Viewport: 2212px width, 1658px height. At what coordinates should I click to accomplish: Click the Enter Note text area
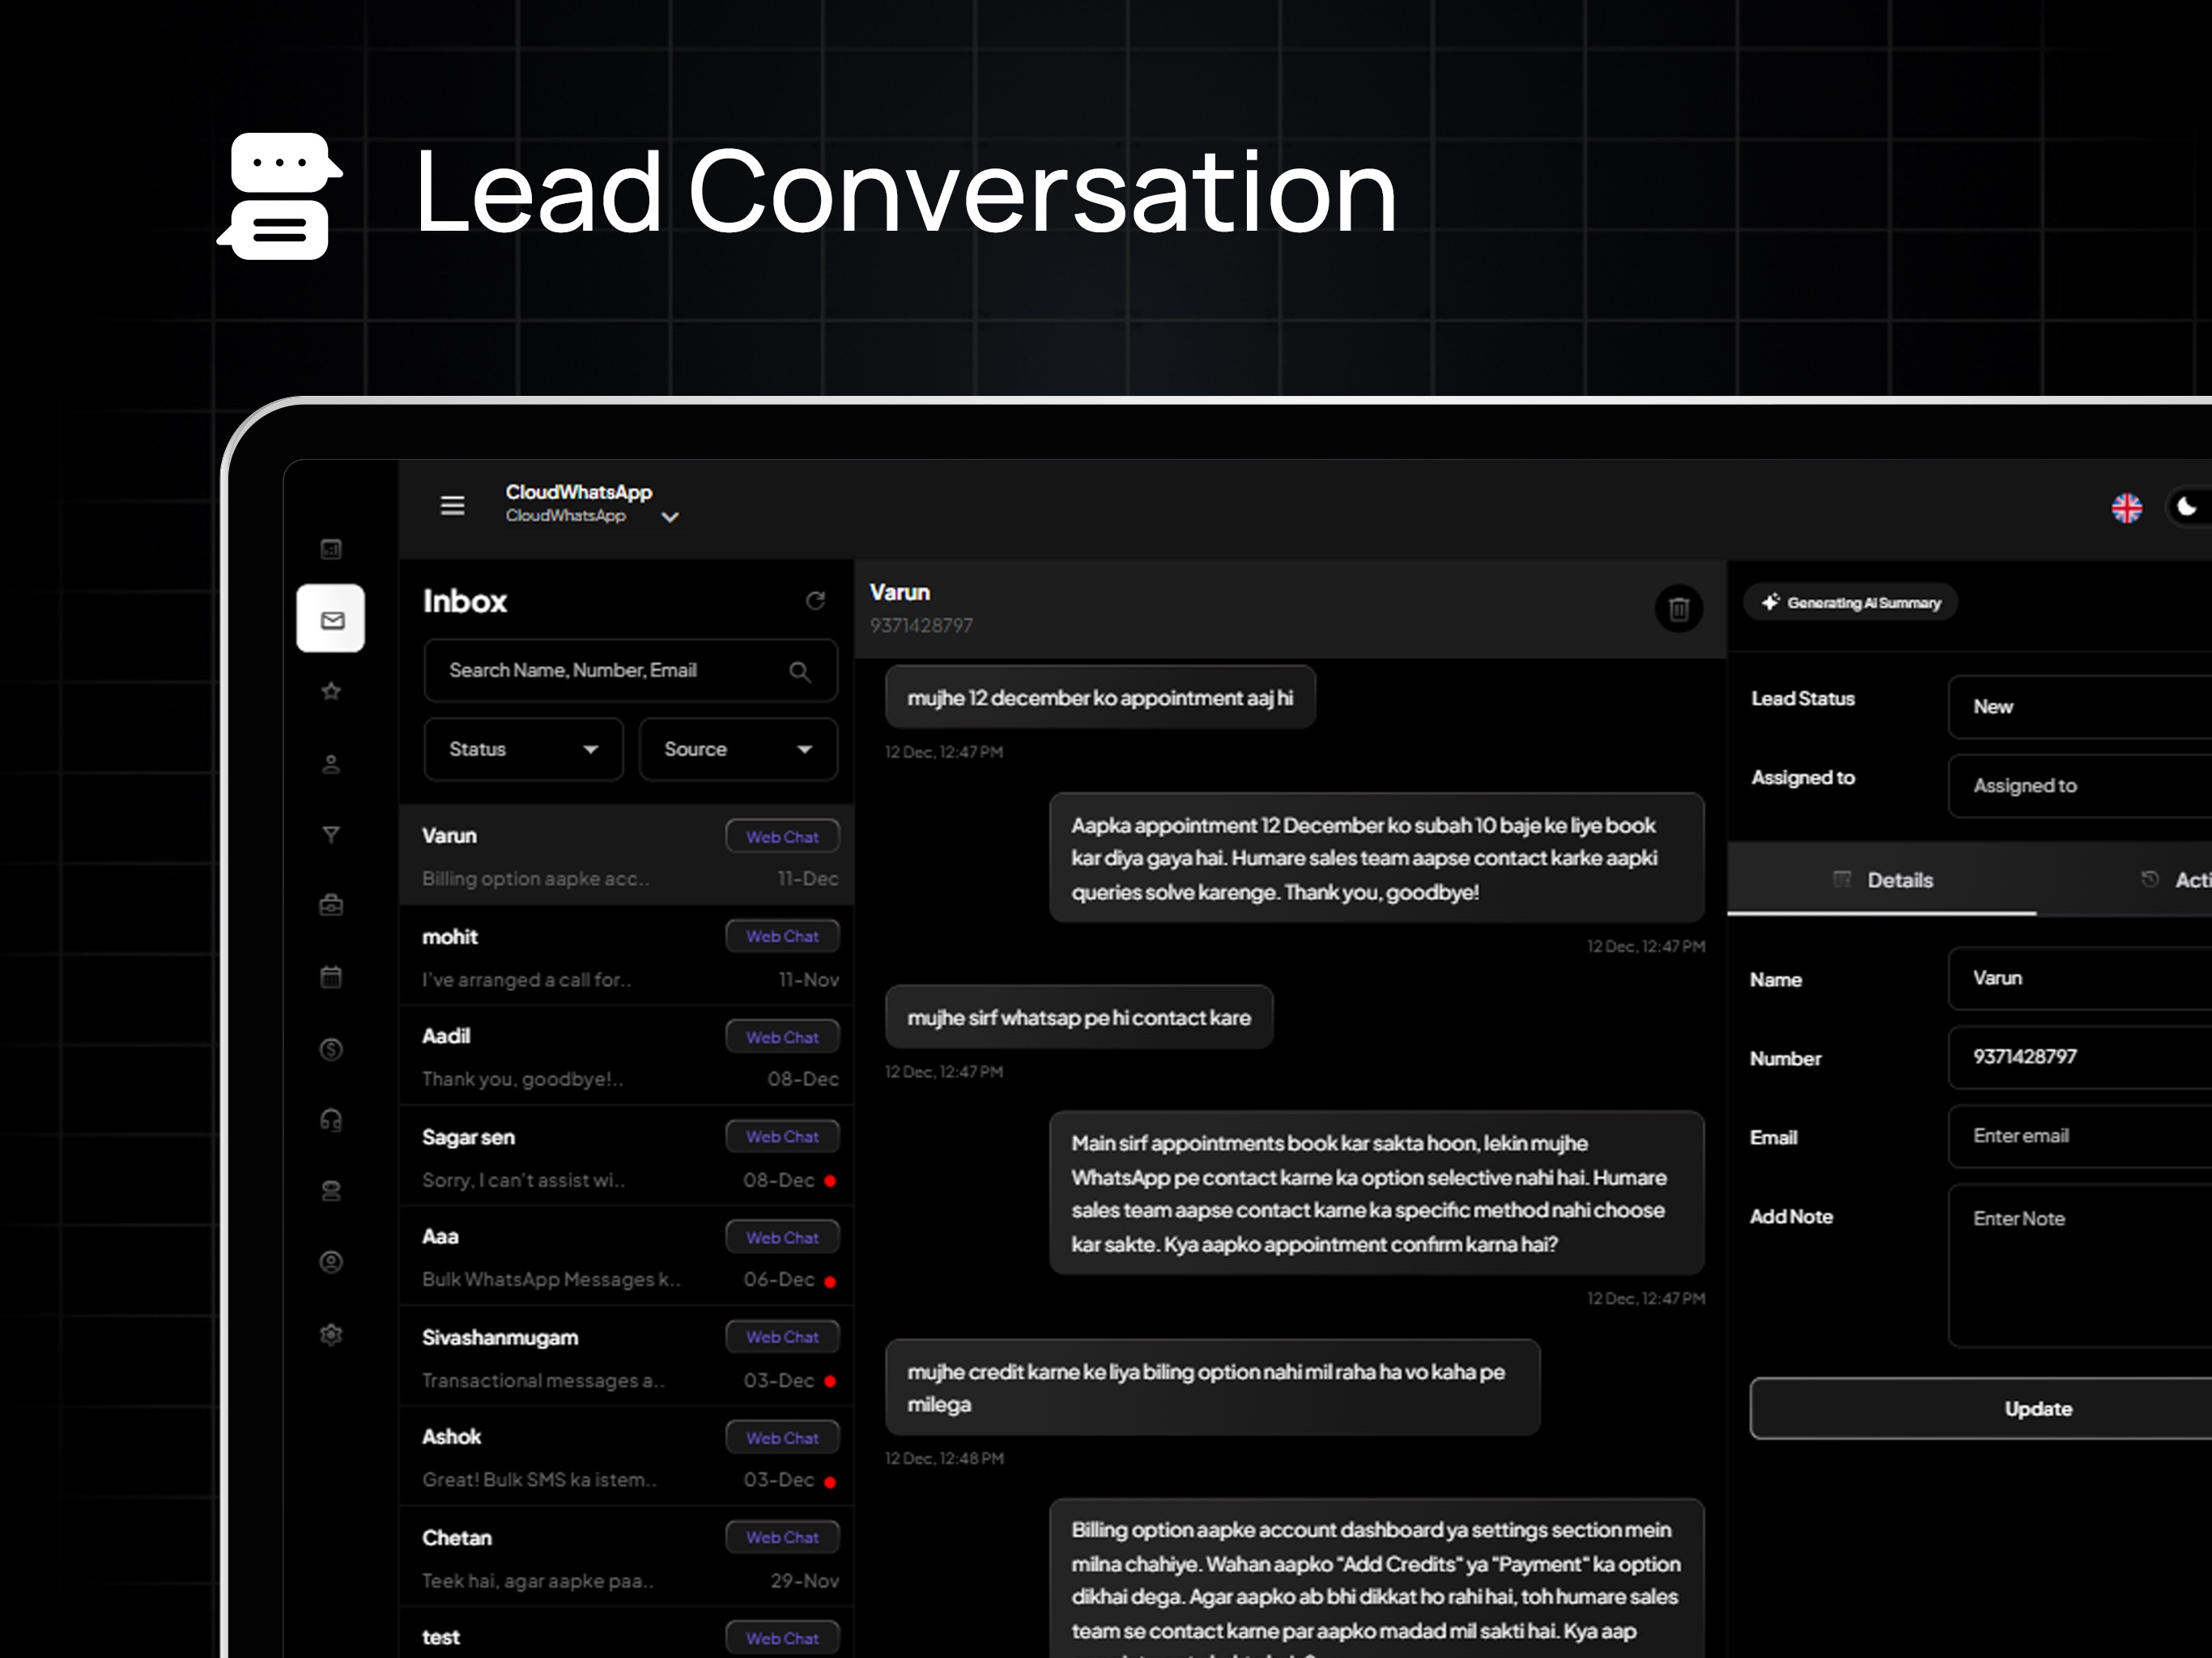point(2080,1266)
